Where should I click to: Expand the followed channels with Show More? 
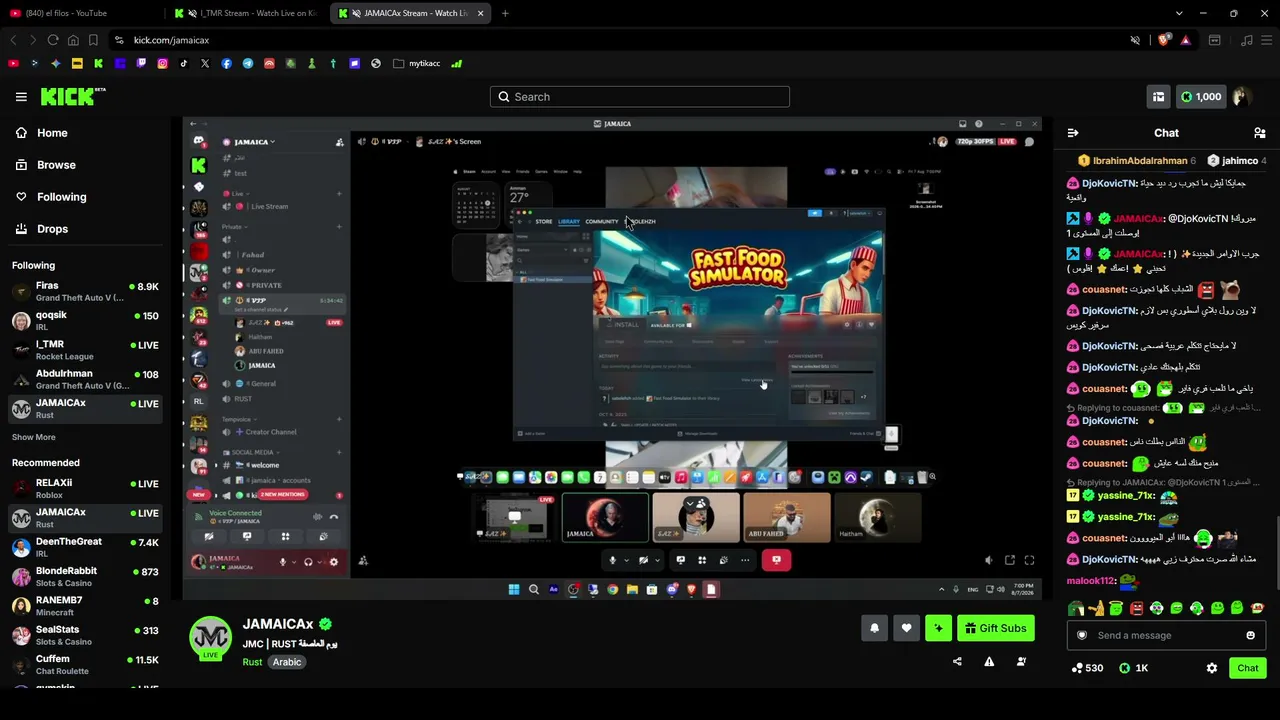pos(34,437)
